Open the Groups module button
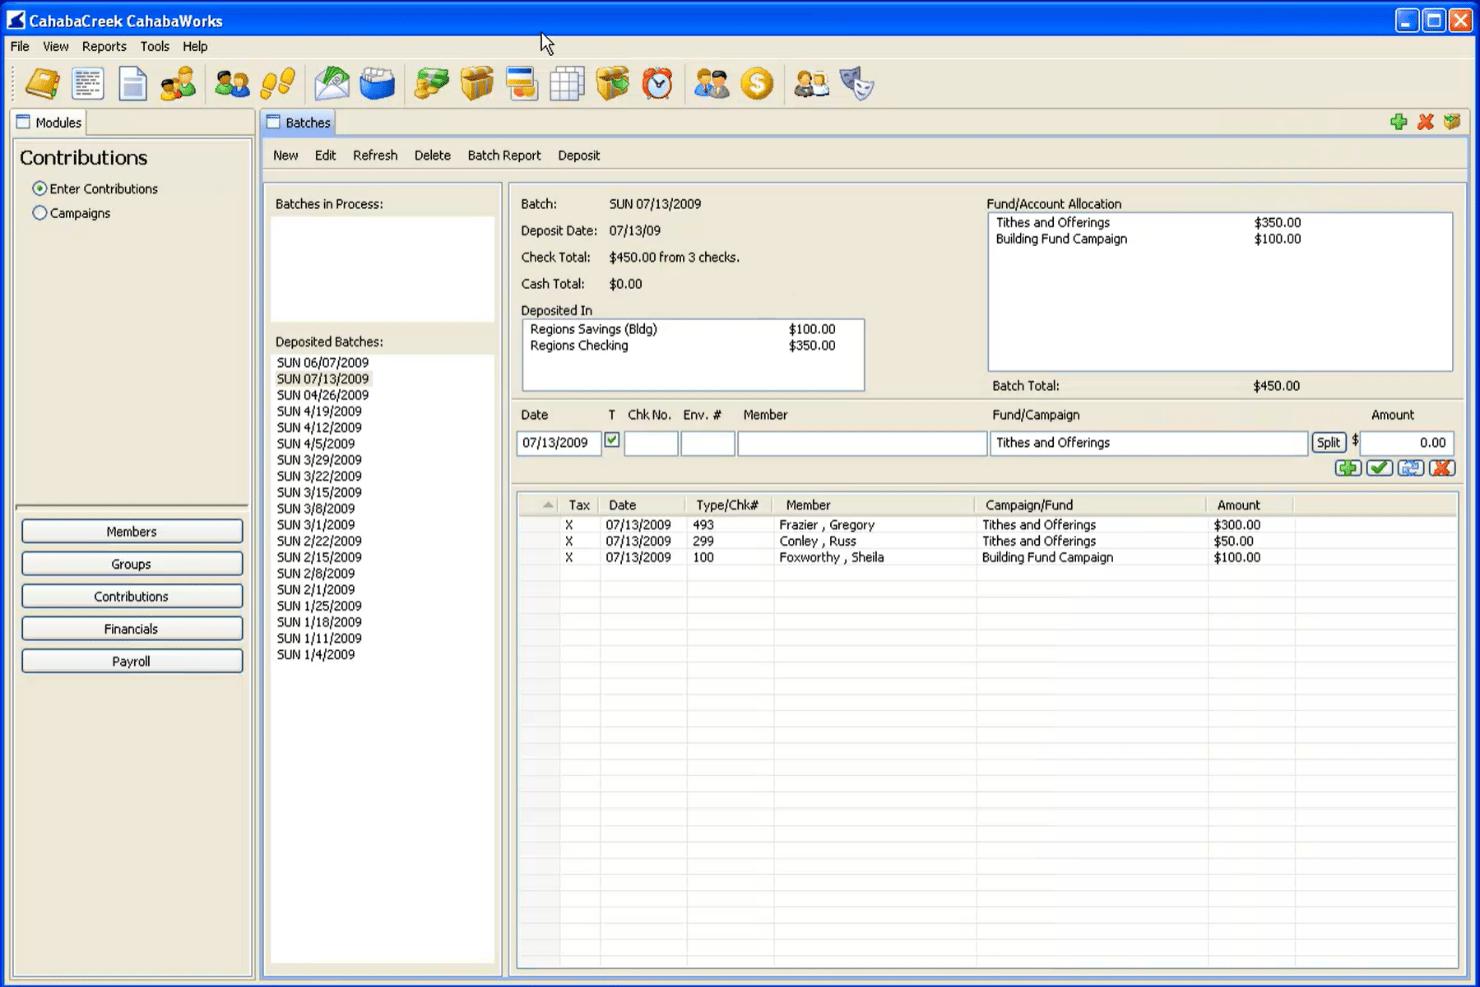This screenshot has height=987, width=1480. pos(132,564)
